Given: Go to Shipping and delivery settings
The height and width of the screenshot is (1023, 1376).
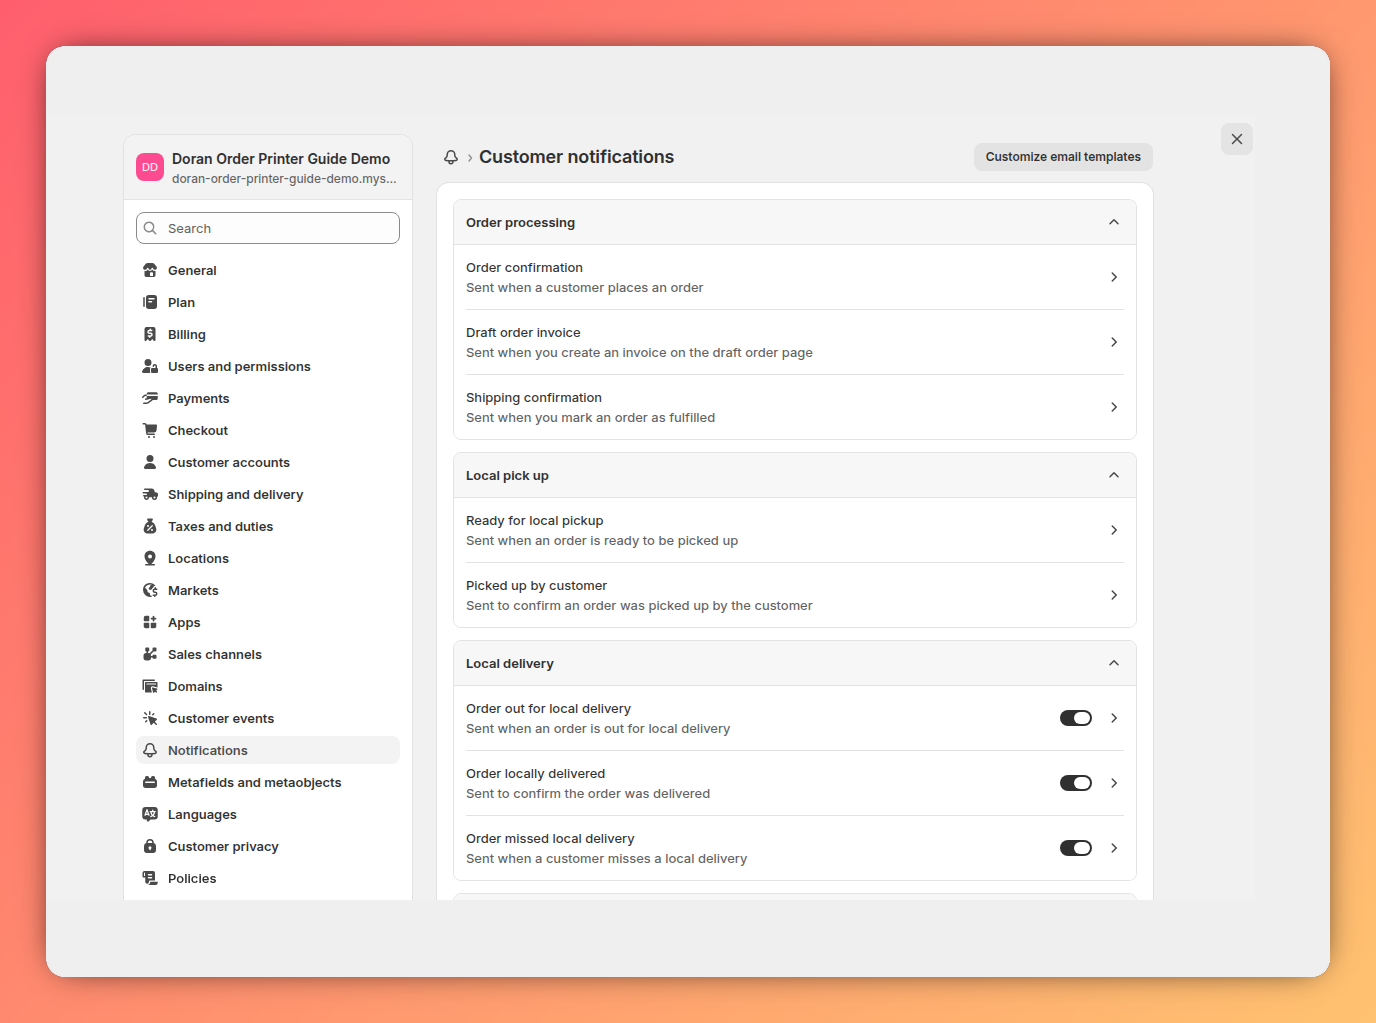Looking at the screenshot, I should tap(268, 494).
